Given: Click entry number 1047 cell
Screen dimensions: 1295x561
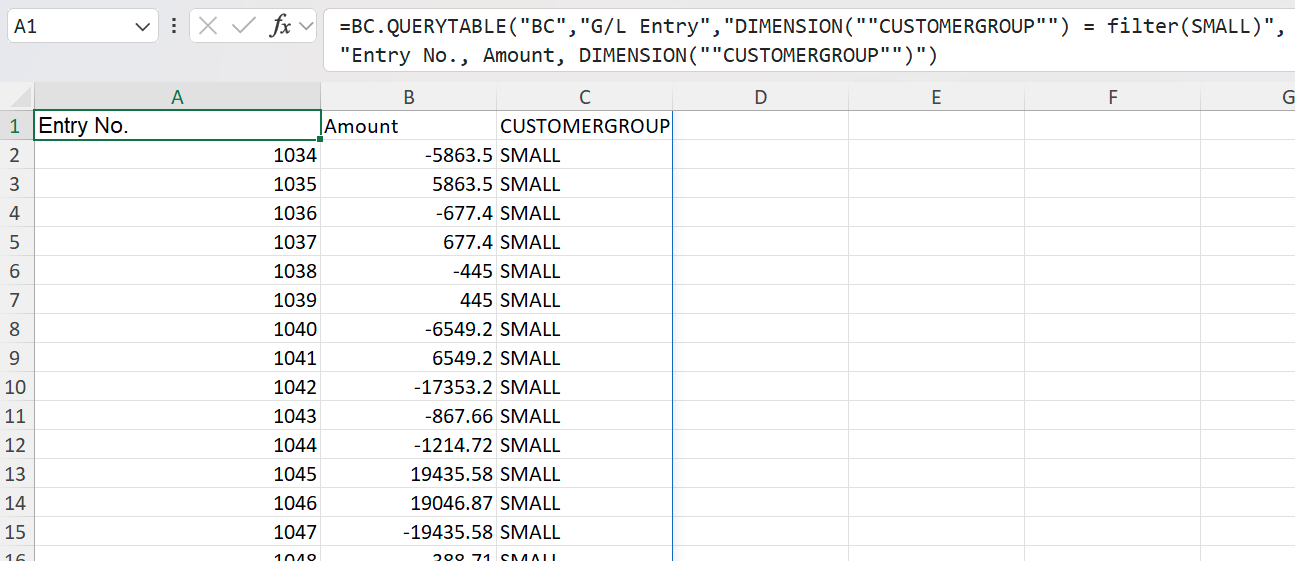Looking at the screenshot, I should point(177,532).
